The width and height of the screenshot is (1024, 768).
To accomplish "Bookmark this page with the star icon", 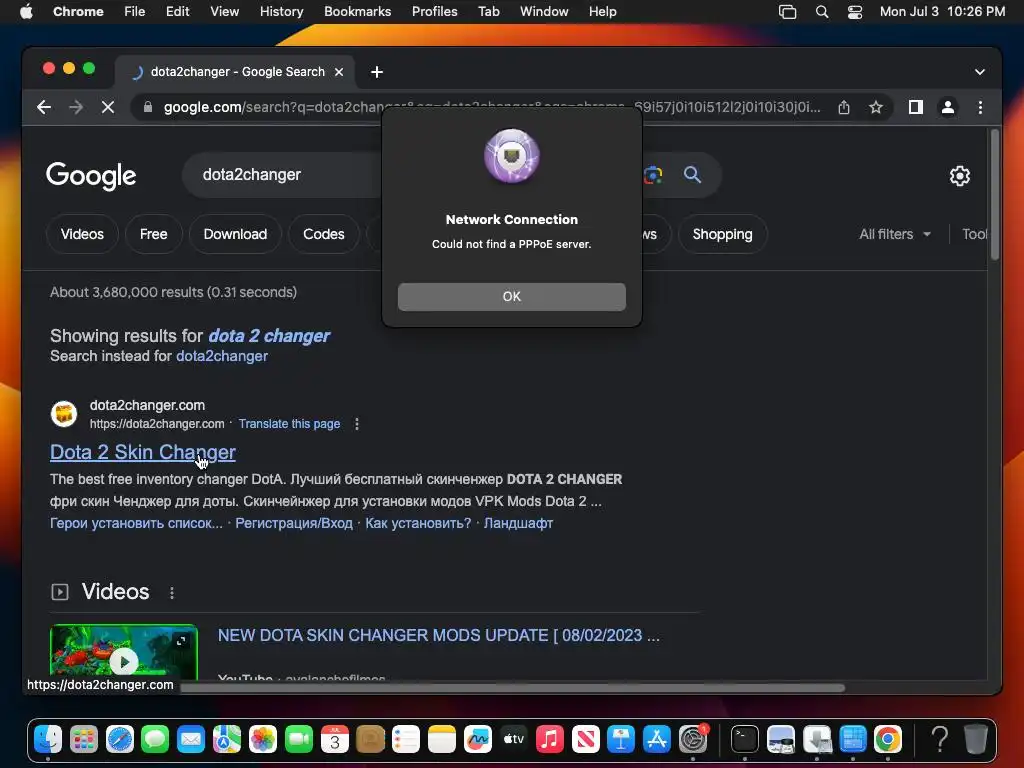I will pos(876,107).
